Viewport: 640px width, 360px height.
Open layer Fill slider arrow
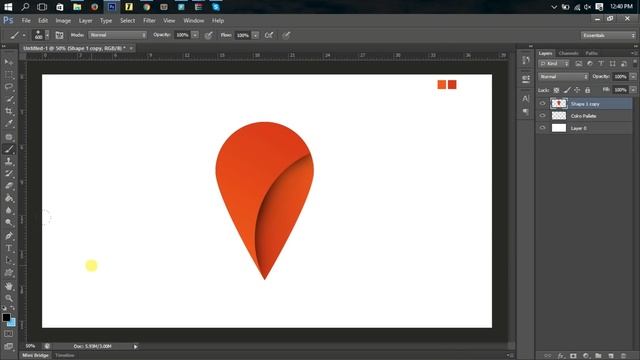coord(633,90)
